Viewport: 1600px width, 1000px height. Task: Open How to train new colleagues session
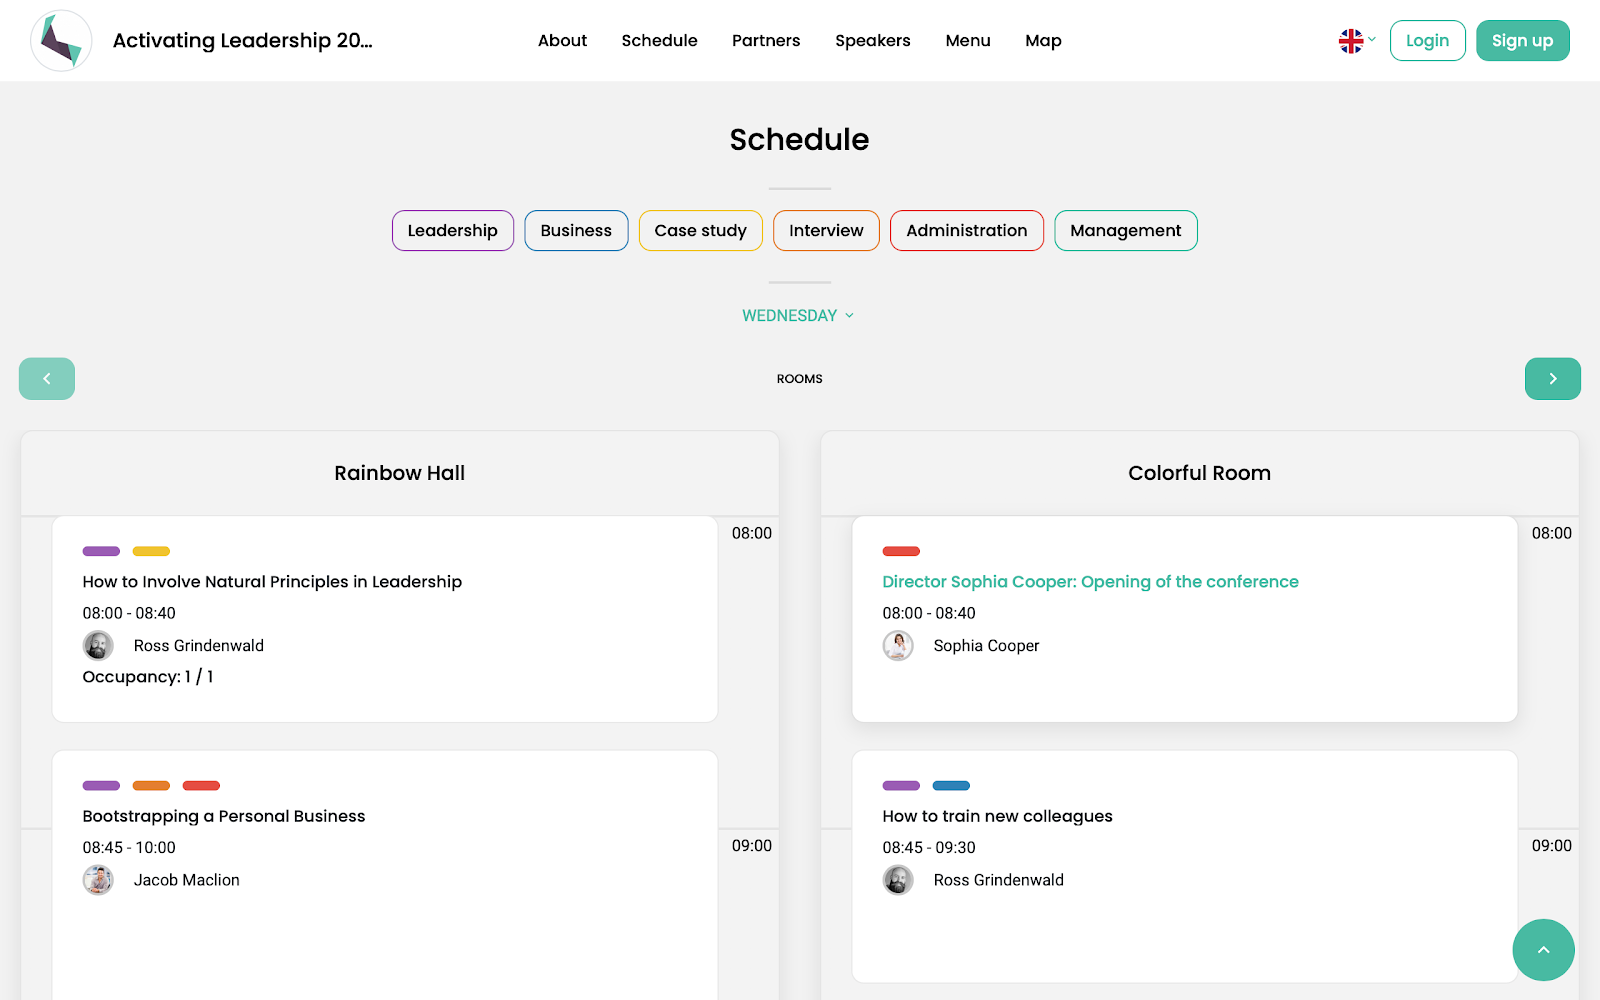click(997, 816)
